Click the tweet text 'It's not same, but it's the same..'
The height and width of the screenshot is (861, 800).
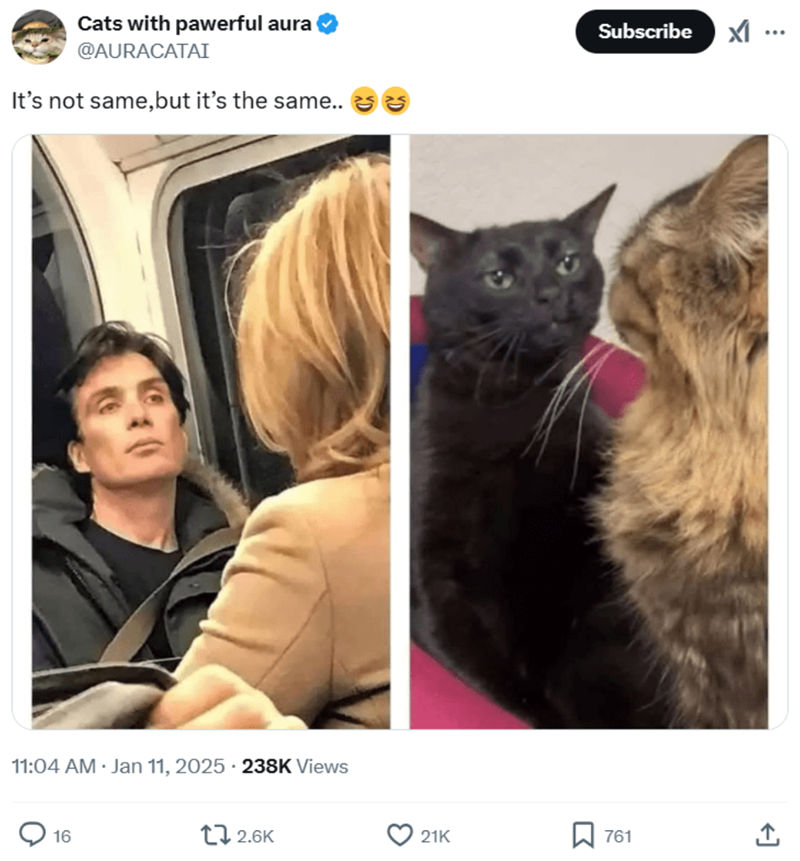point(180,101)
